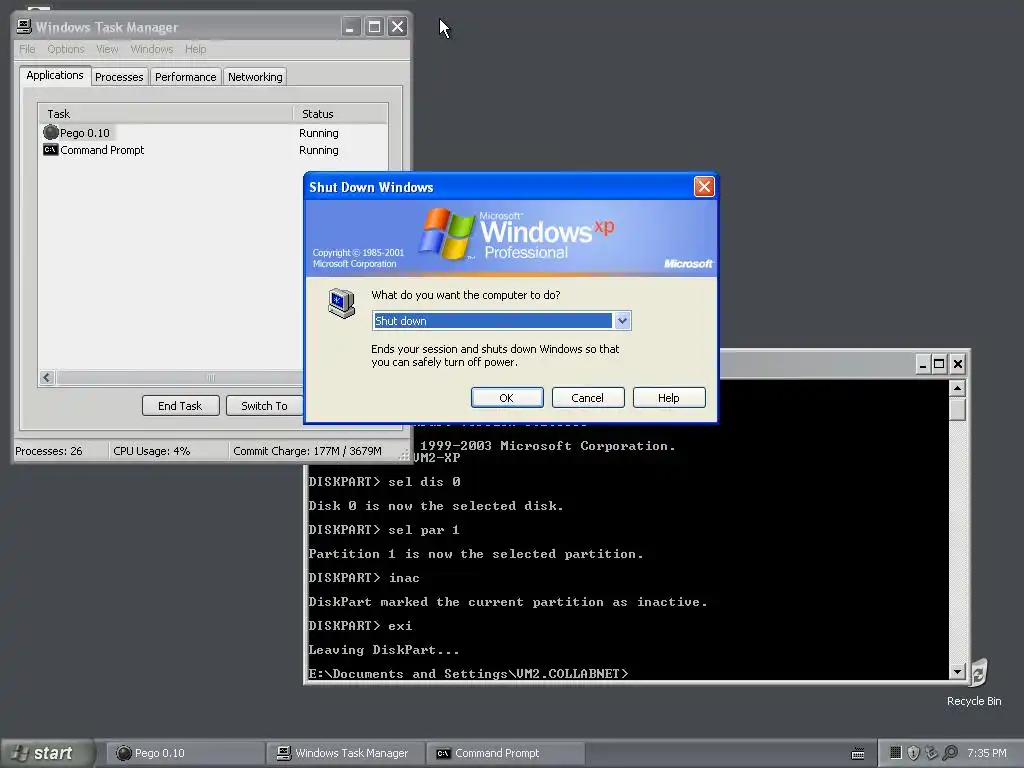Click 'Leaving DiskPart...' line

(x=384, y=650)
